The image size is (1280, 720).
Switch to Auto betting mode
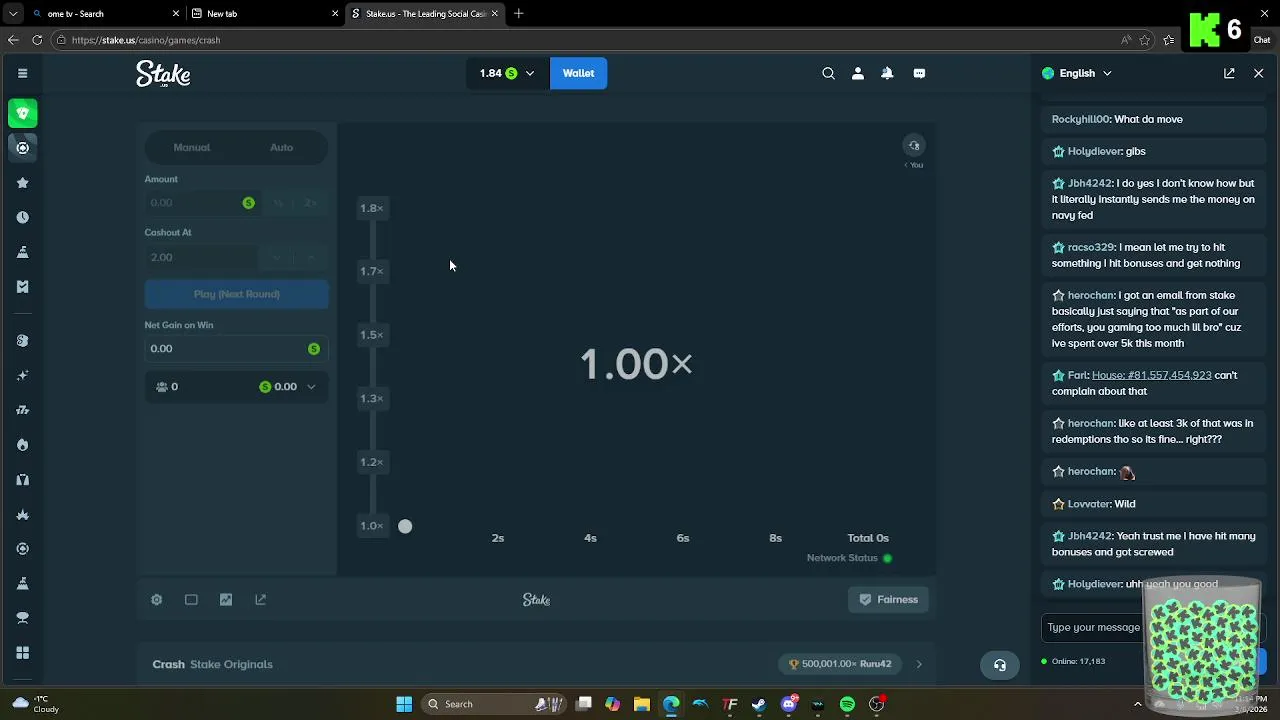click(281, 147)
